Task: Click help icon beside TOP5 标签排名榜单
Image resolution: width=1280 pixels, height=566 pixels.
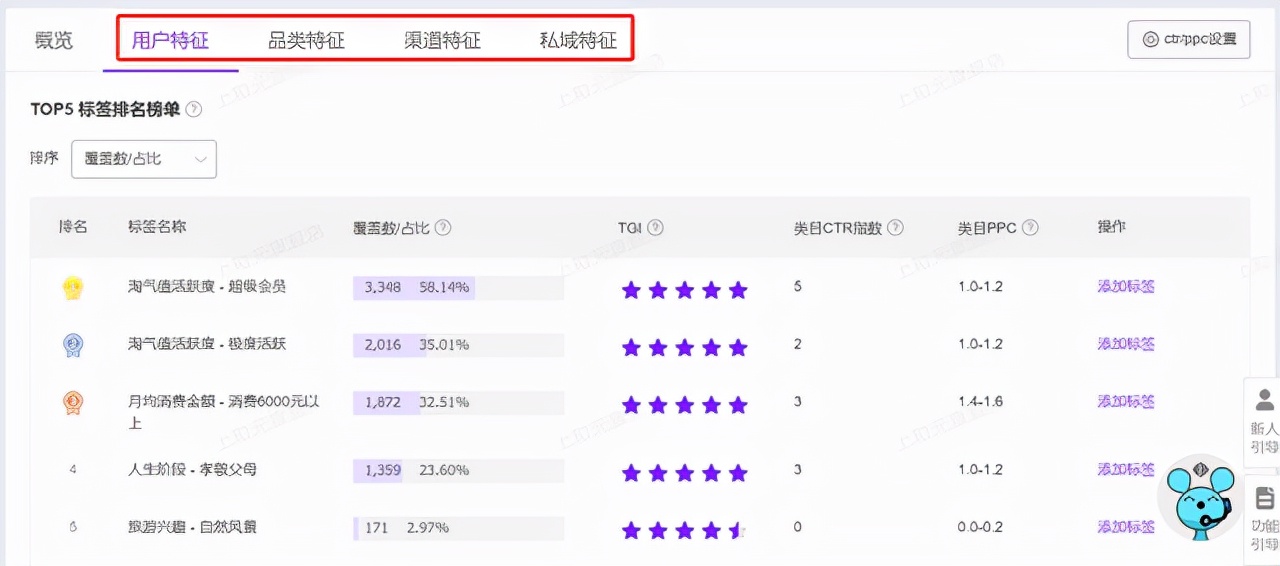Action: click(194, 109)
